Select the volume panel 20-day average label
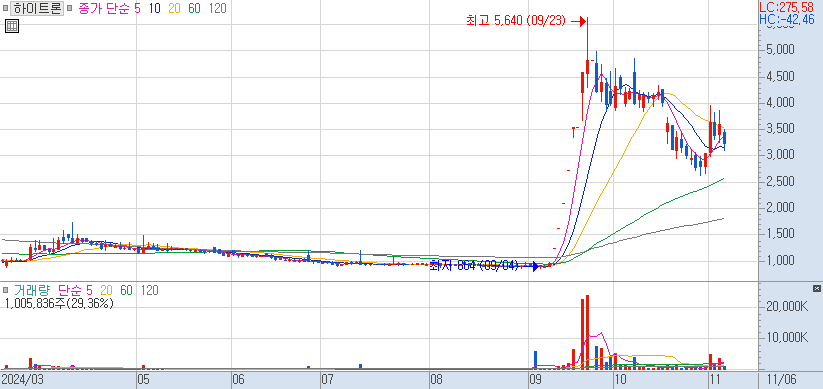The height and width of the screenshot is (389, 823). point(107,290)
